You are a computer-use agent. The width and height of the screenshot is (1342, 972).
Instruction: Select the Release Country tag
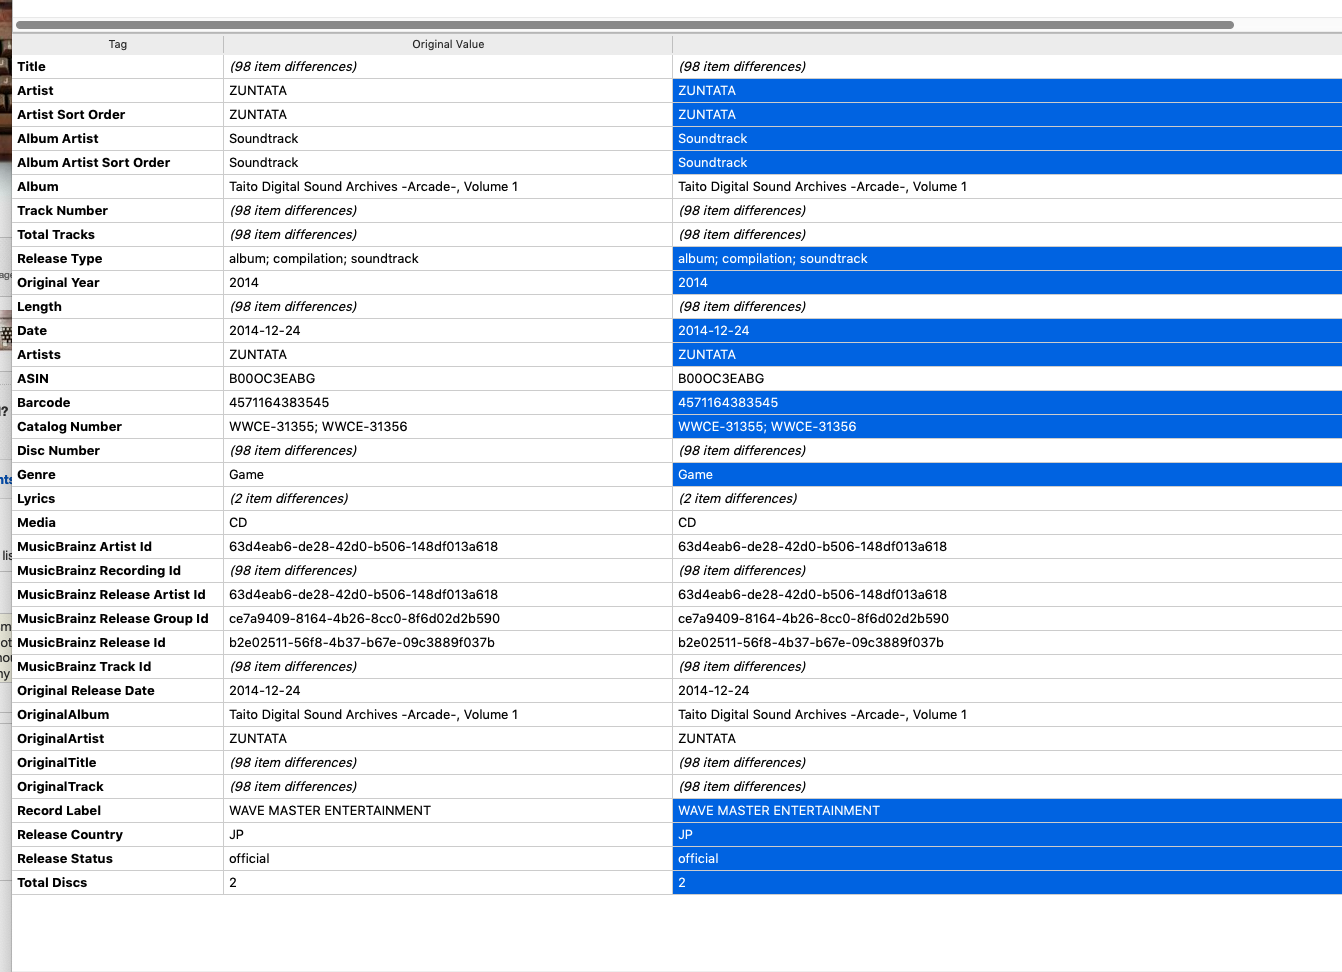click(x=70, y=835)
